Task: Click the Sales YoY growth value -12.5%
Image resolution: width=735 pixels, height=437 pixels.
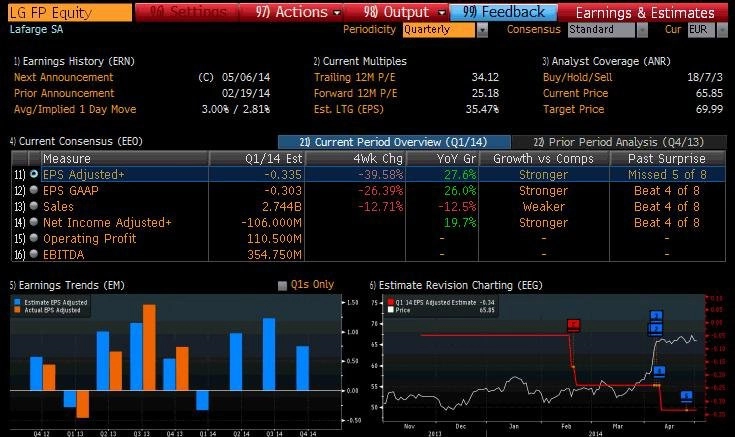Action: pos(457,207)
